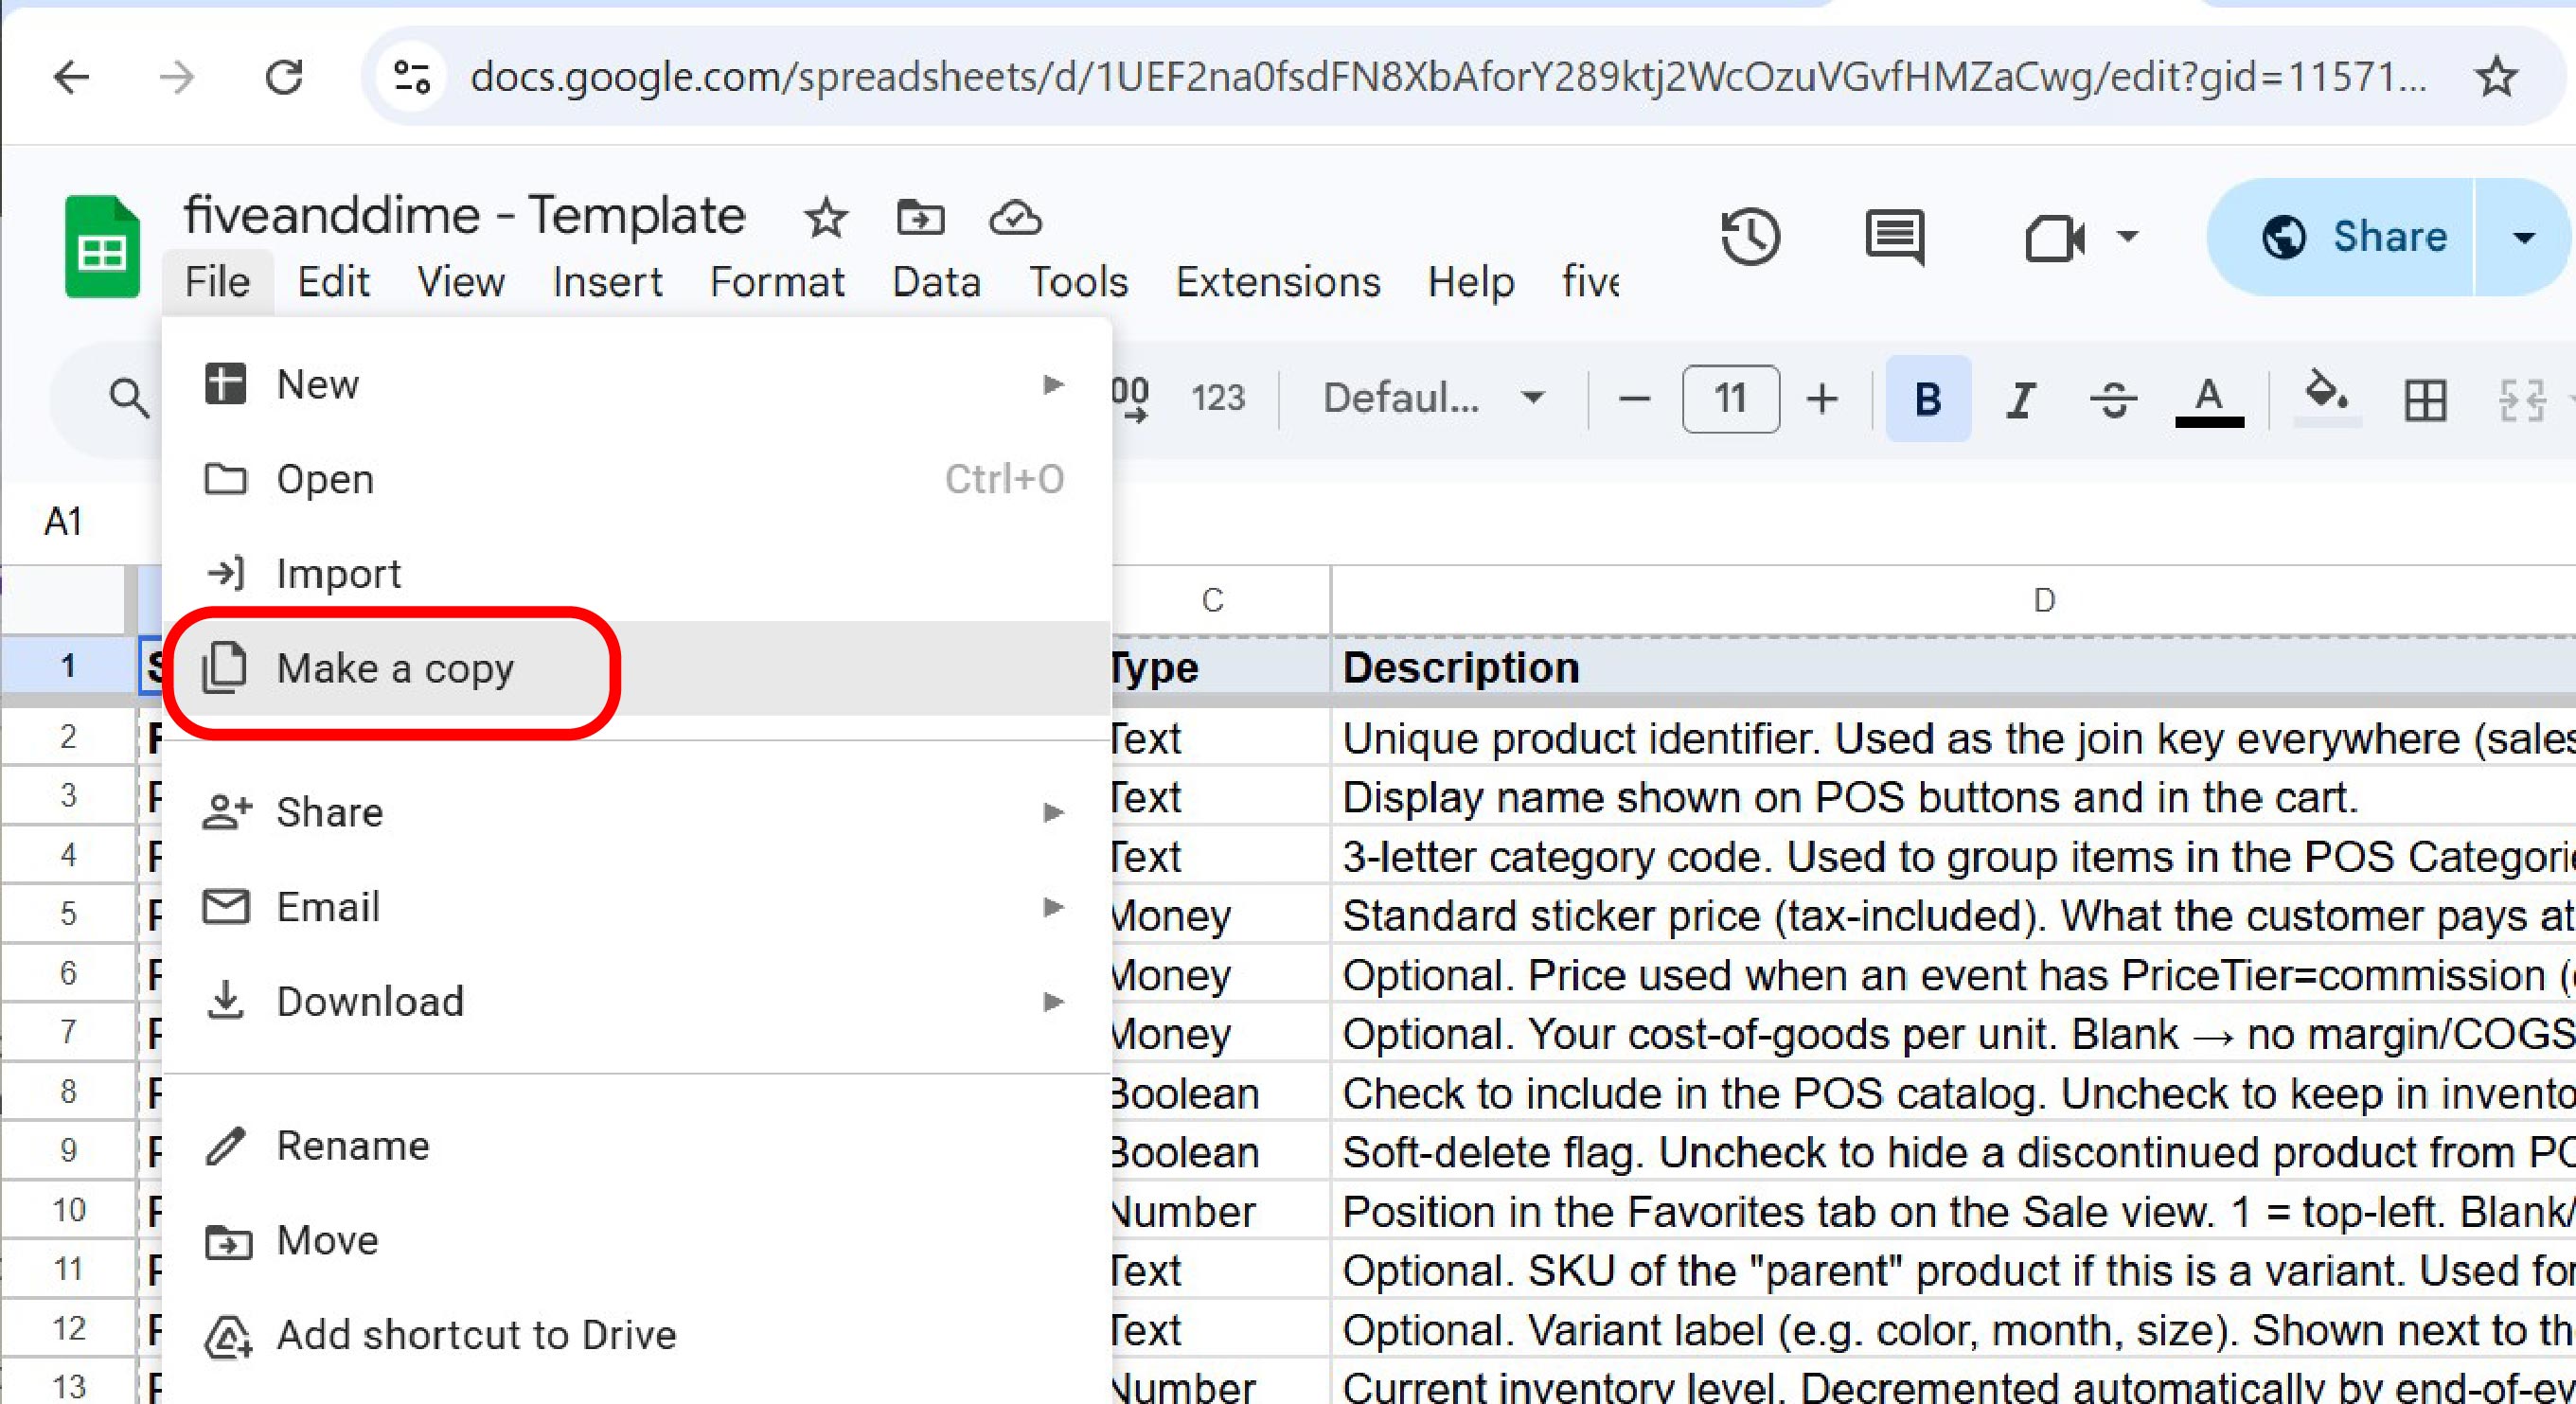Click the merge cells icon

pos(2520,400)
